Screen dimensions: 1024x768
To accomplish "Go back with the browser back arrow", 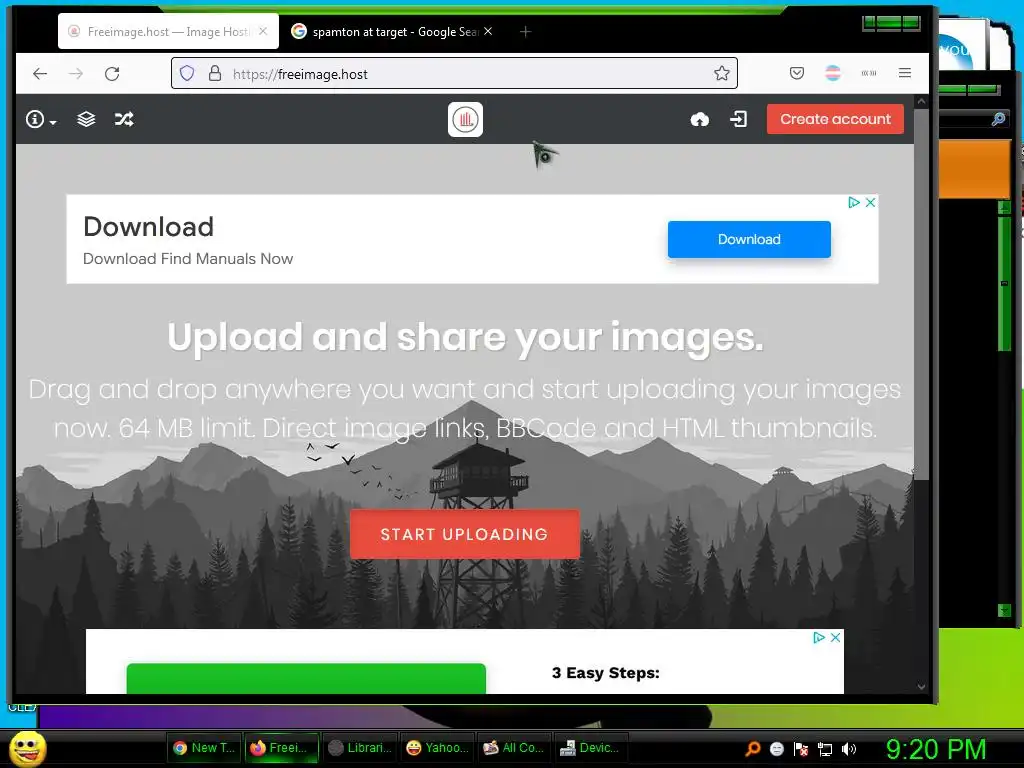I will (x=40, y=74).
